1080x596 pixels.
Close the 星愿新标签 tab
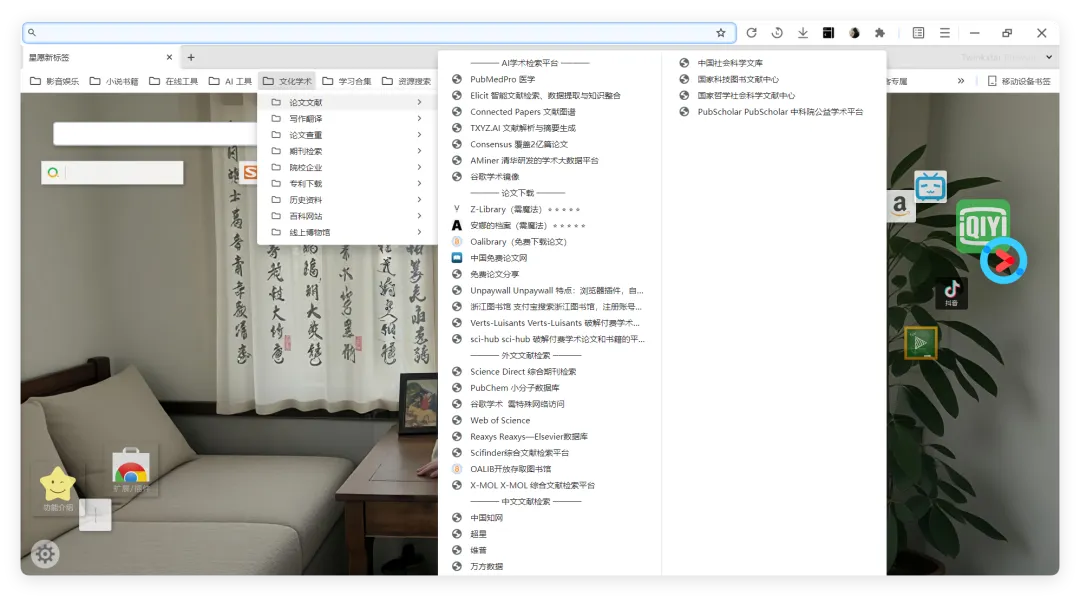[x=169, y=57]
